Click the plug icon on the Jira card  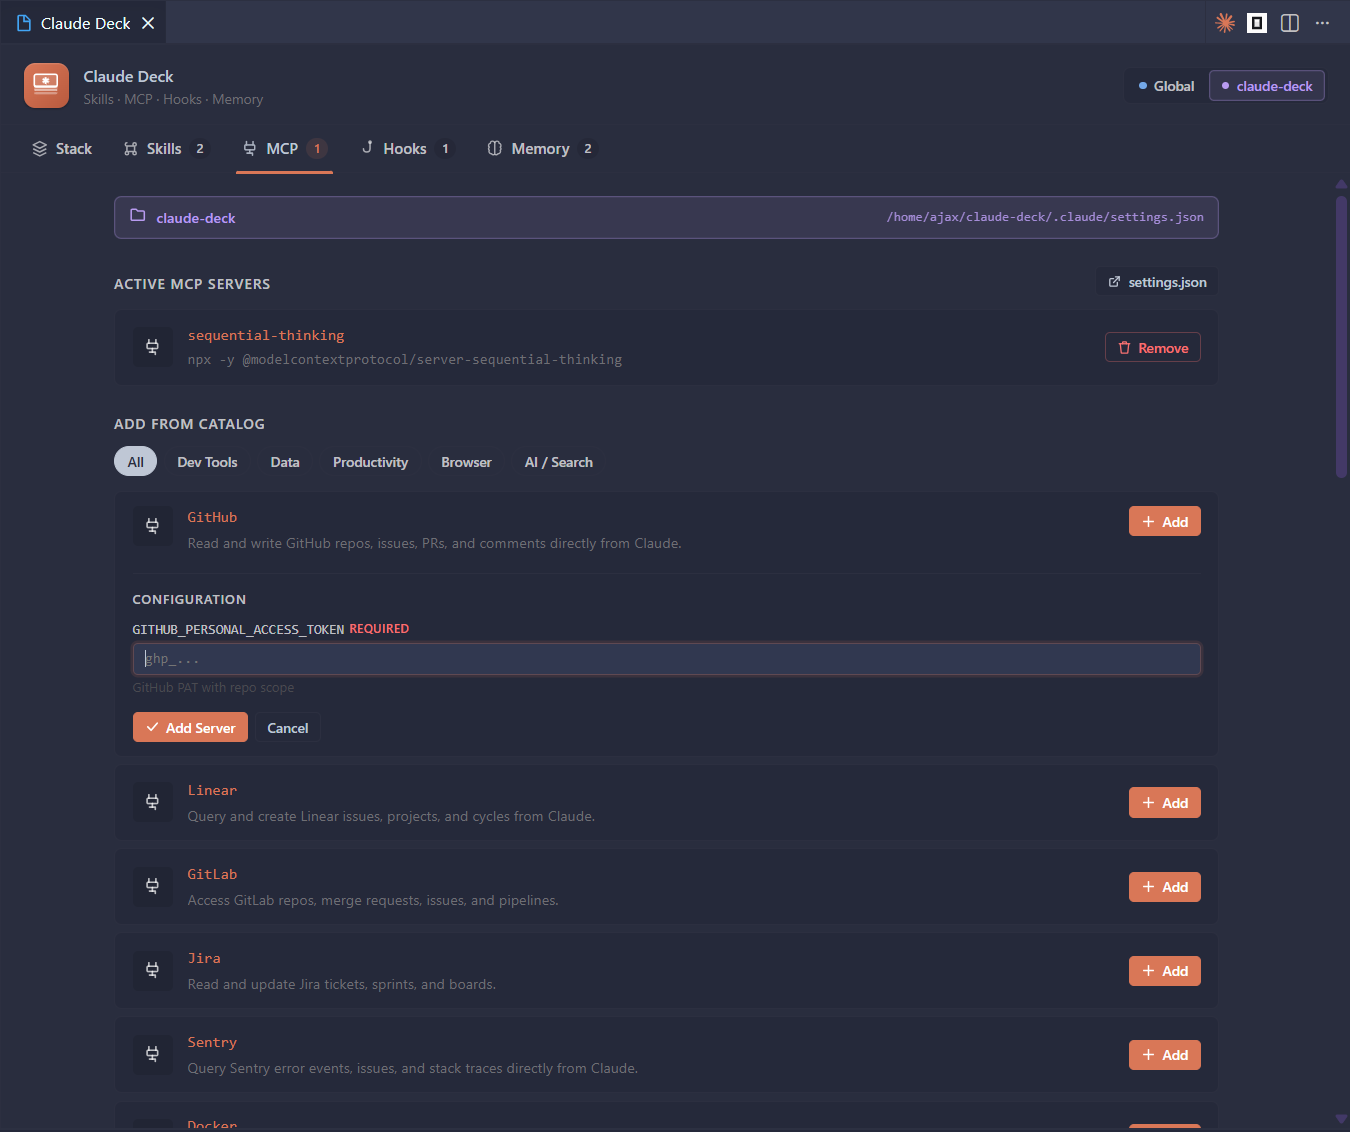click(x=152, y=970)
